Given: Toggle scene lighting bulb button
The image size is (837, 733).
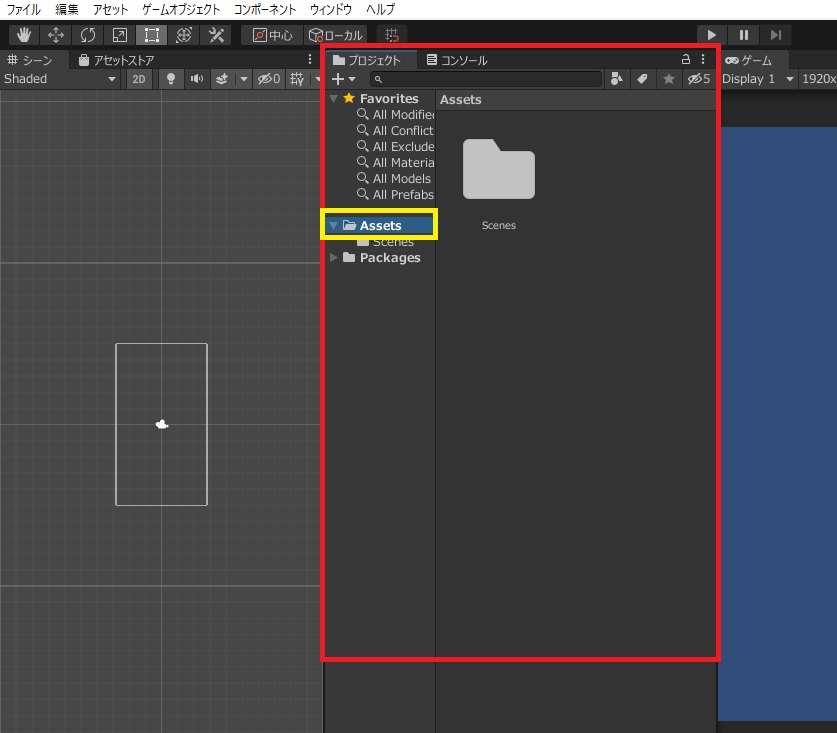Looking at the screenshot, I should point(171,79).
